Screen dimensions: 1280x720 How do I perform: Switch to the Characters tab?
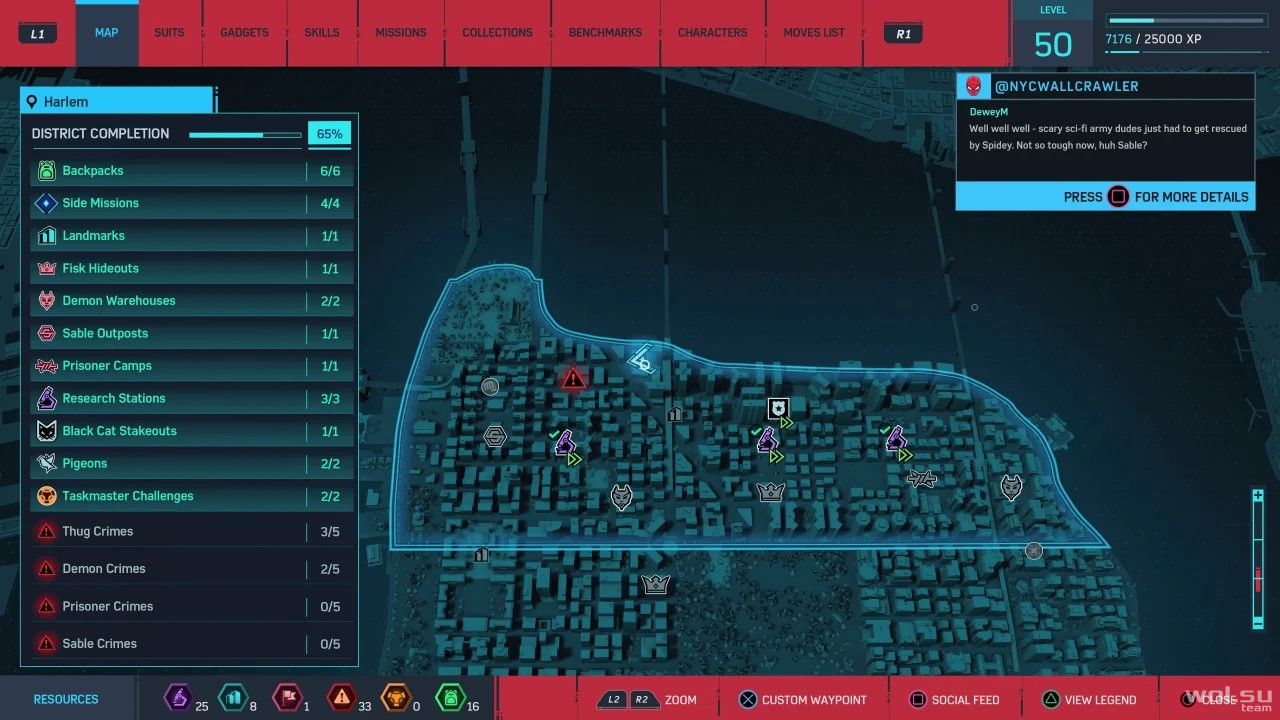coord(713,33)
